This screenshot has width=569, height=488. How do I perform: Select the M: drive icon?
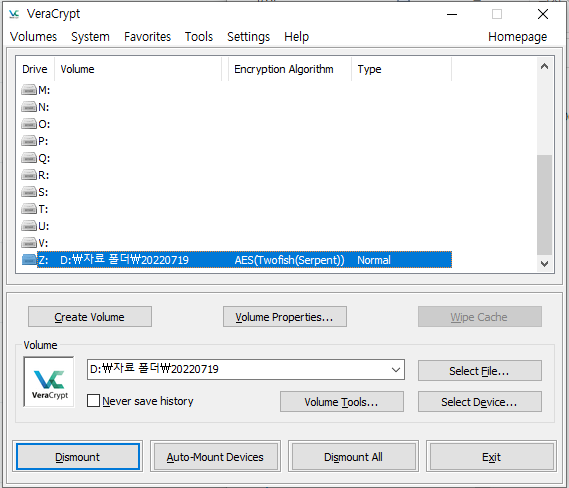[29, 90]
